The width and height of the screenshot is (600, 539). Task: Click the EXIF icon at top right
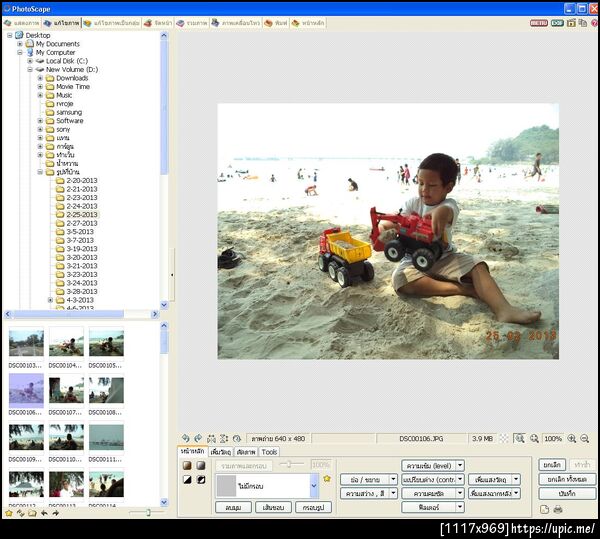tap(557, 23)
